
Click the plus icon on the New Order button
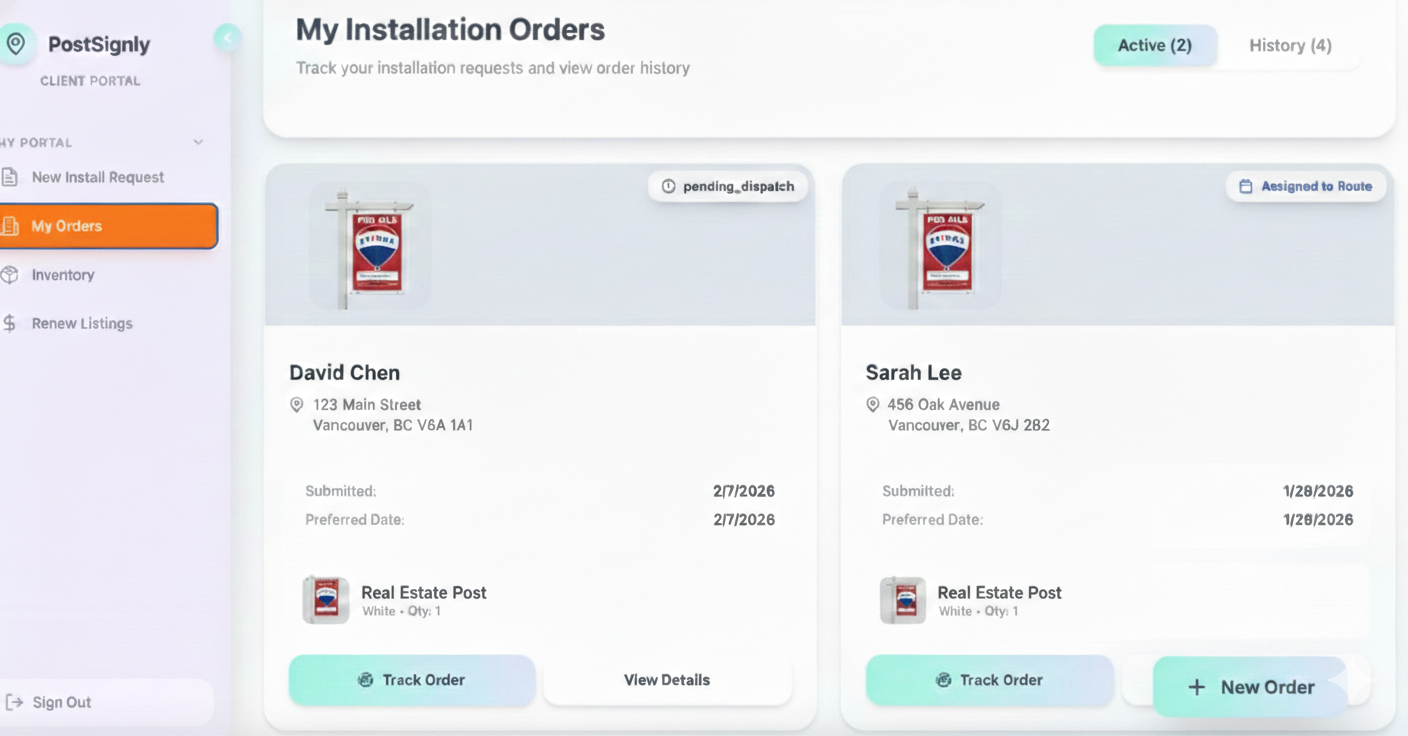(x=1196, y=687)
